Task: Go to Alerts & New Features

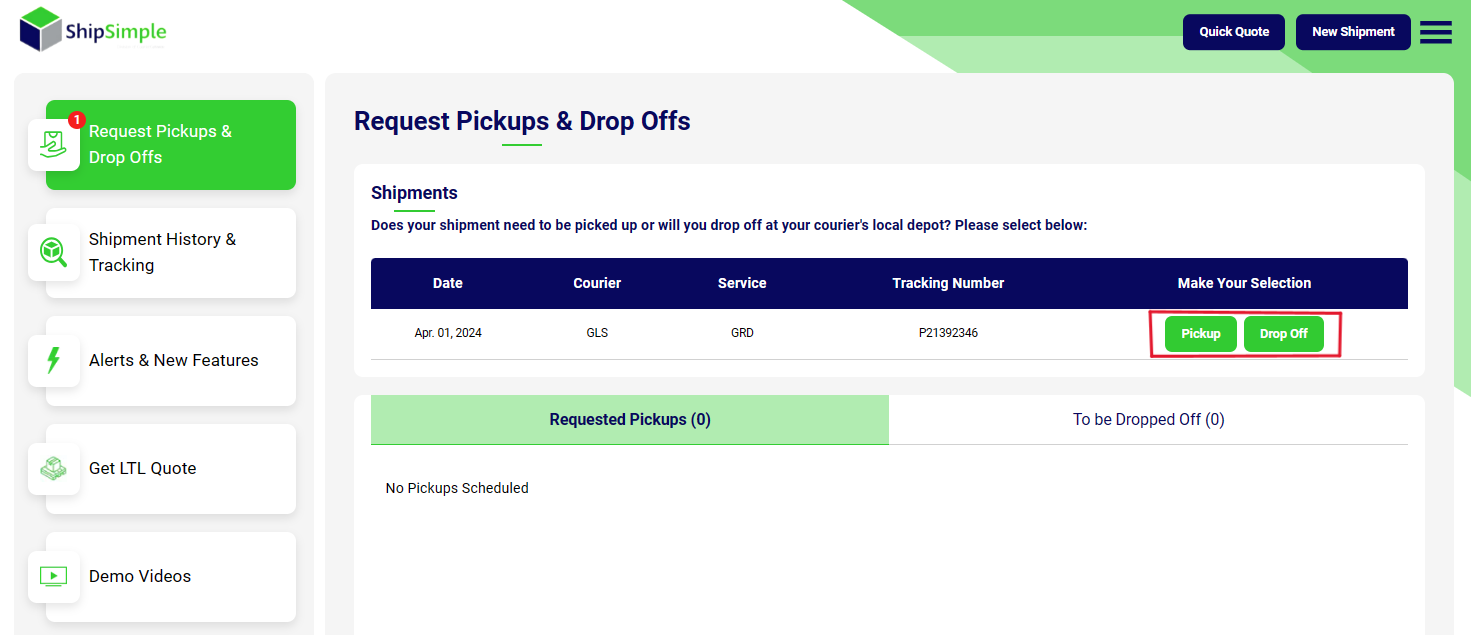Action: coord(171,361)
